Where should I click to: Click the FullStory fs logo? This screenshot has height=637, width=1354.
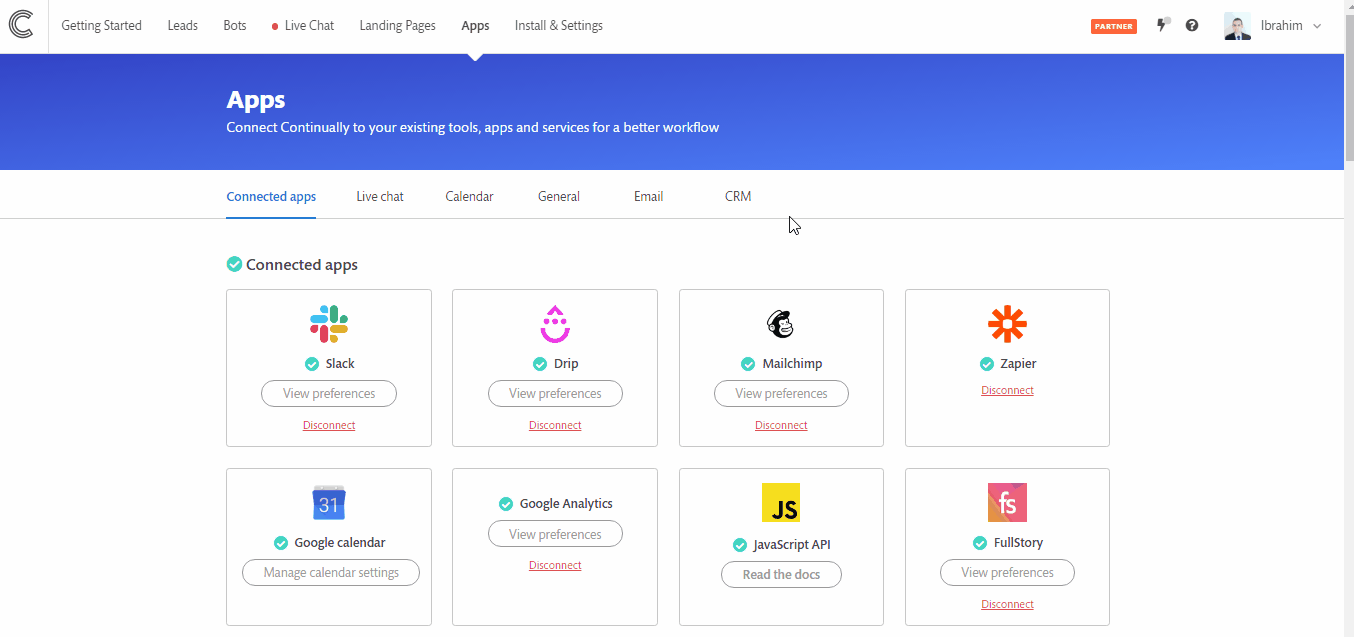click(1007, 503)
